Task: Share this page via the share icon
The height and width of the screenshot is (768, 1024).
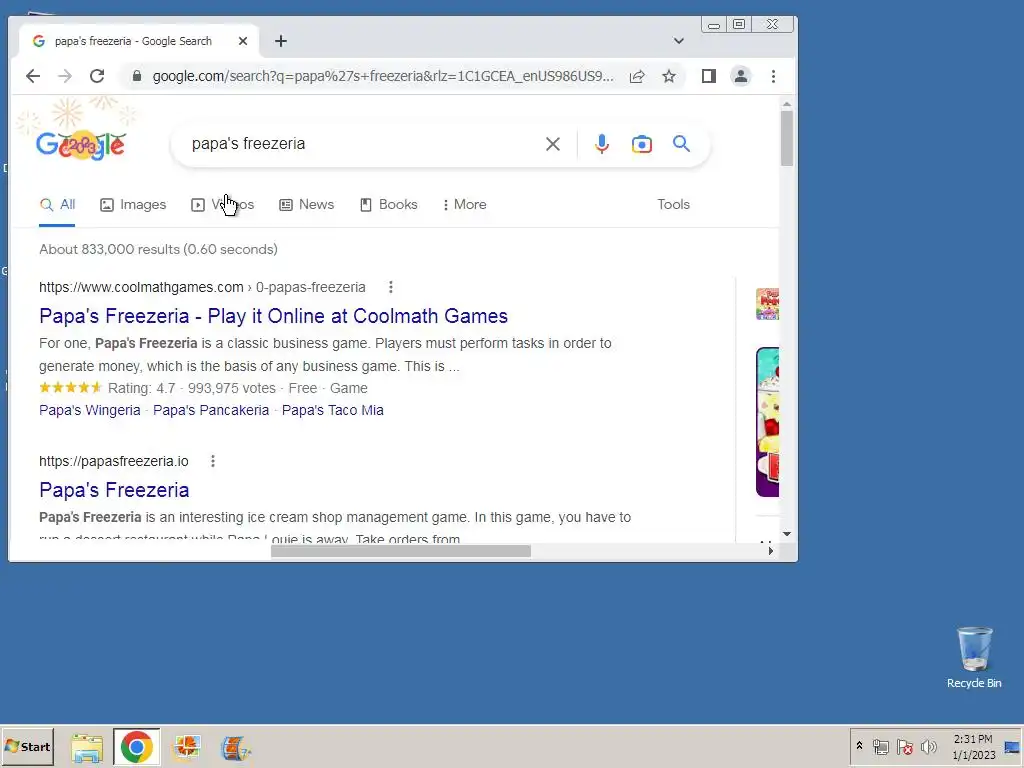Action: pyautogui.click(x=637, y=76)
